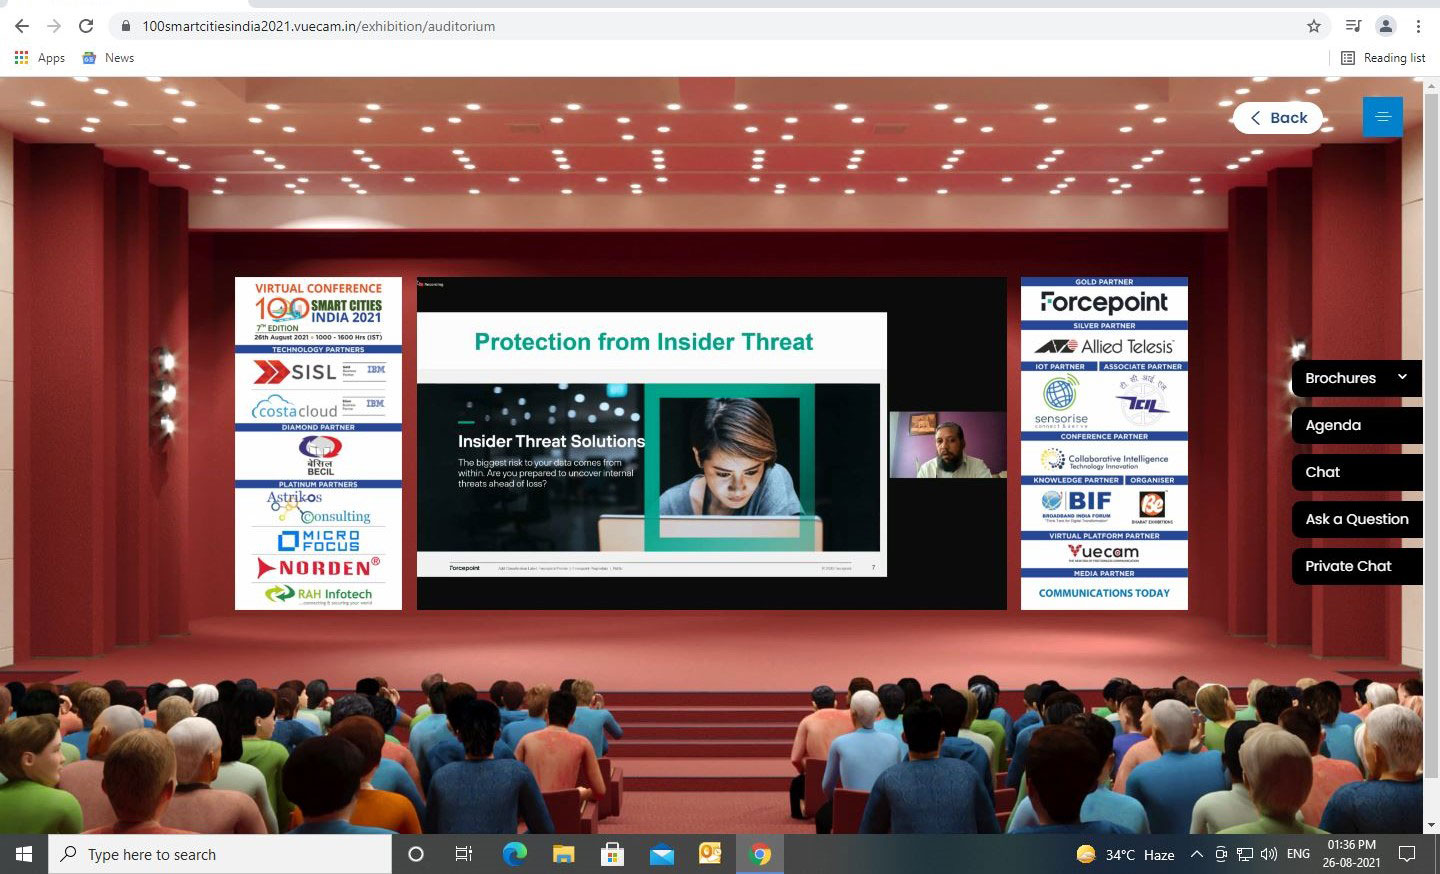
Task: Click the Norden logo
Action: 318,568
